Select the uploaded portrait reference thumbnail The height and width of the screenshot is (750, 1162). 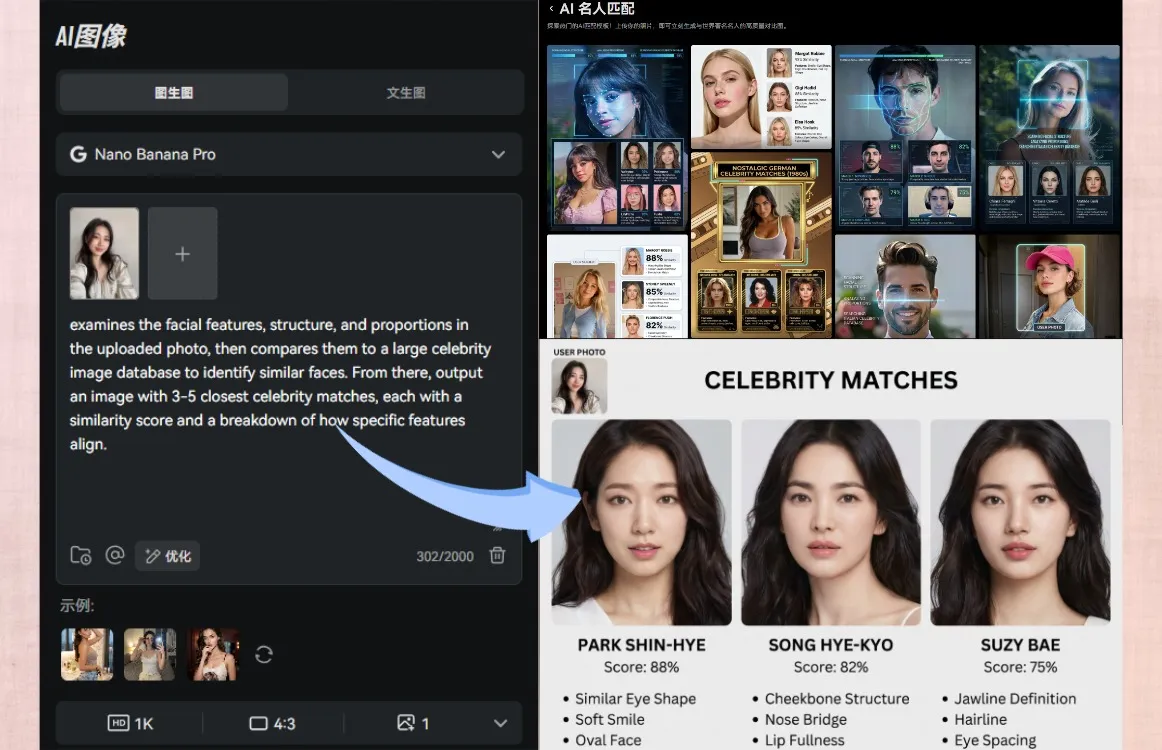(104, 253)
